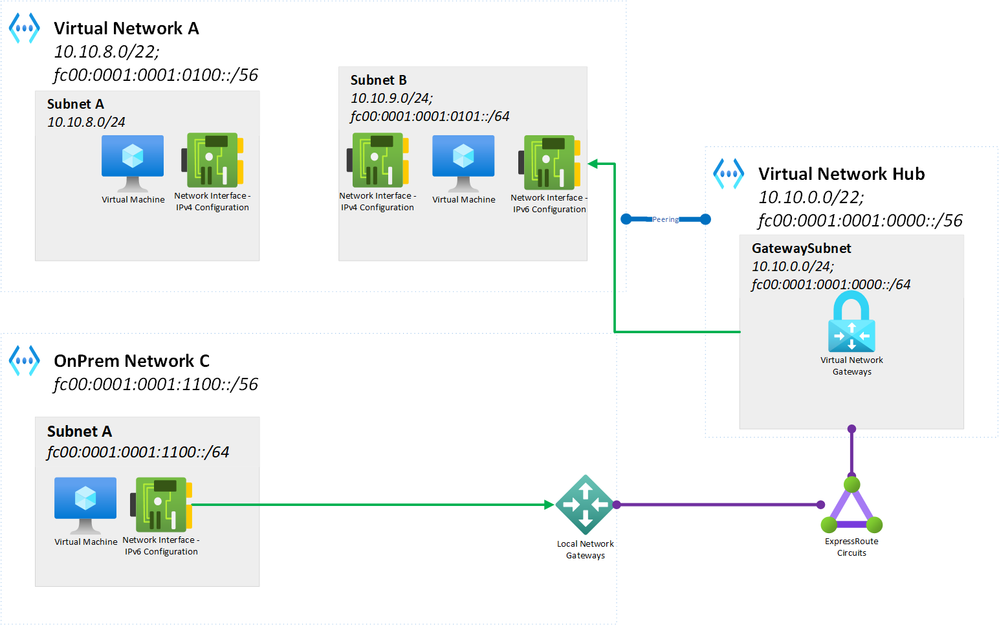Select the 'Local Network Gateways' label
The image size is (999, 625).
(x=586, y=549)
